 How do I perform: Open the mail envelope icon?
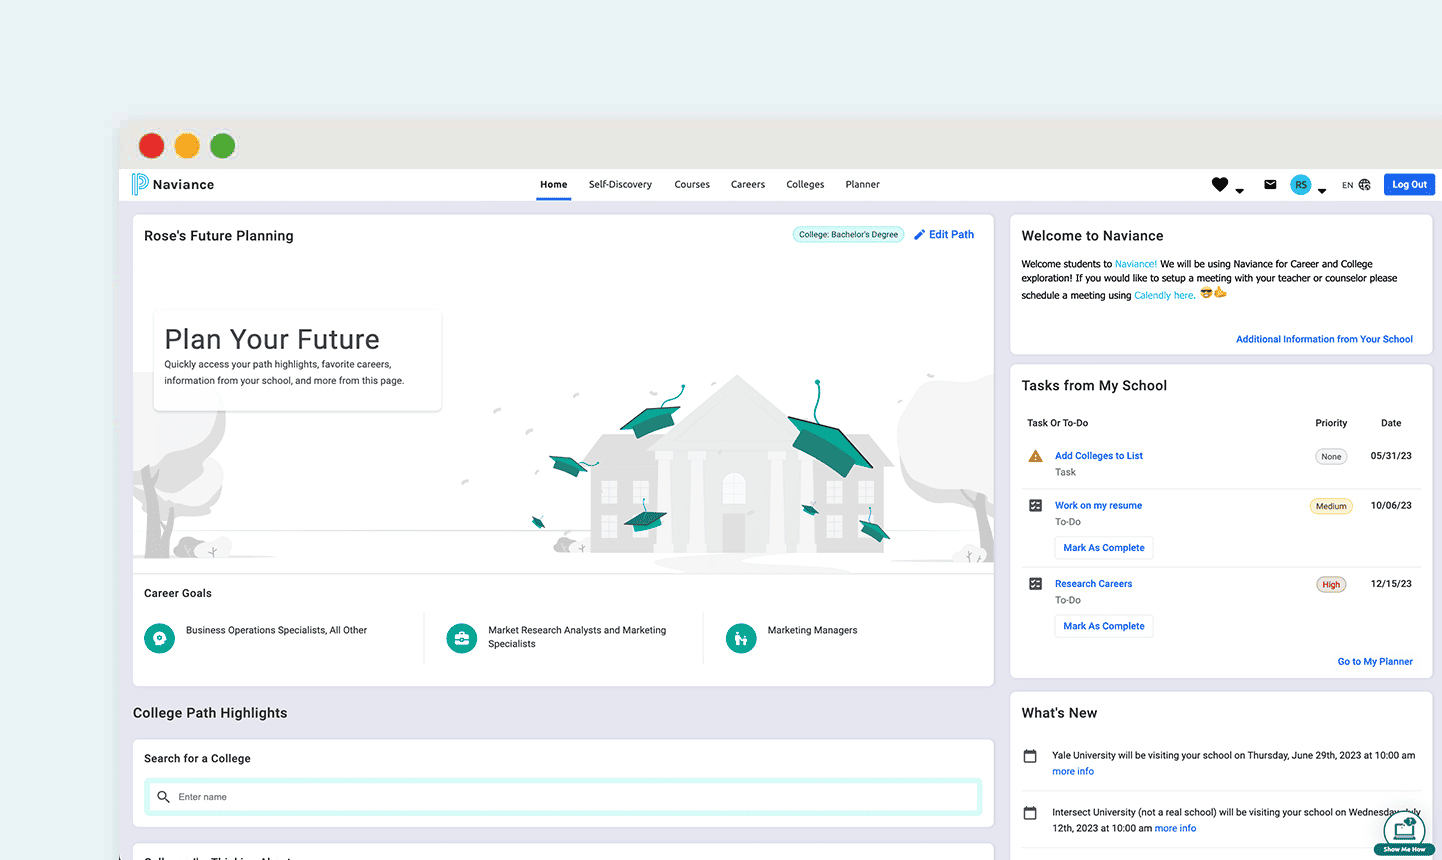pyautogui.click(x=1270, y=185)
